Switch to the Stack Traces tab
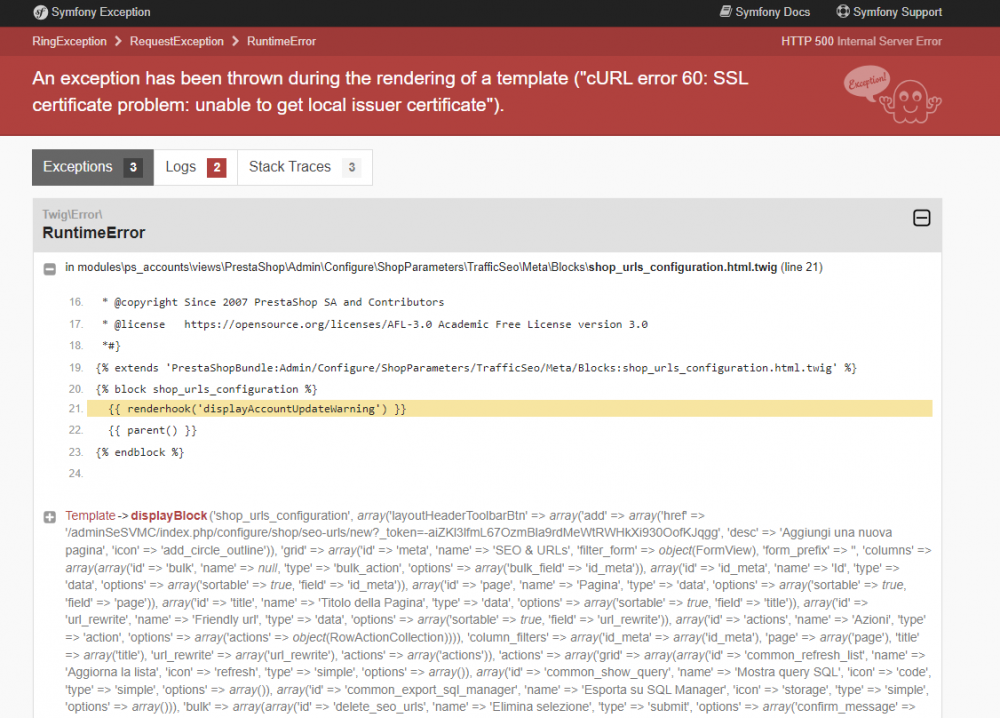Image resolution: width=1000 pixels, height=718 pixels. tap(305, 167)
